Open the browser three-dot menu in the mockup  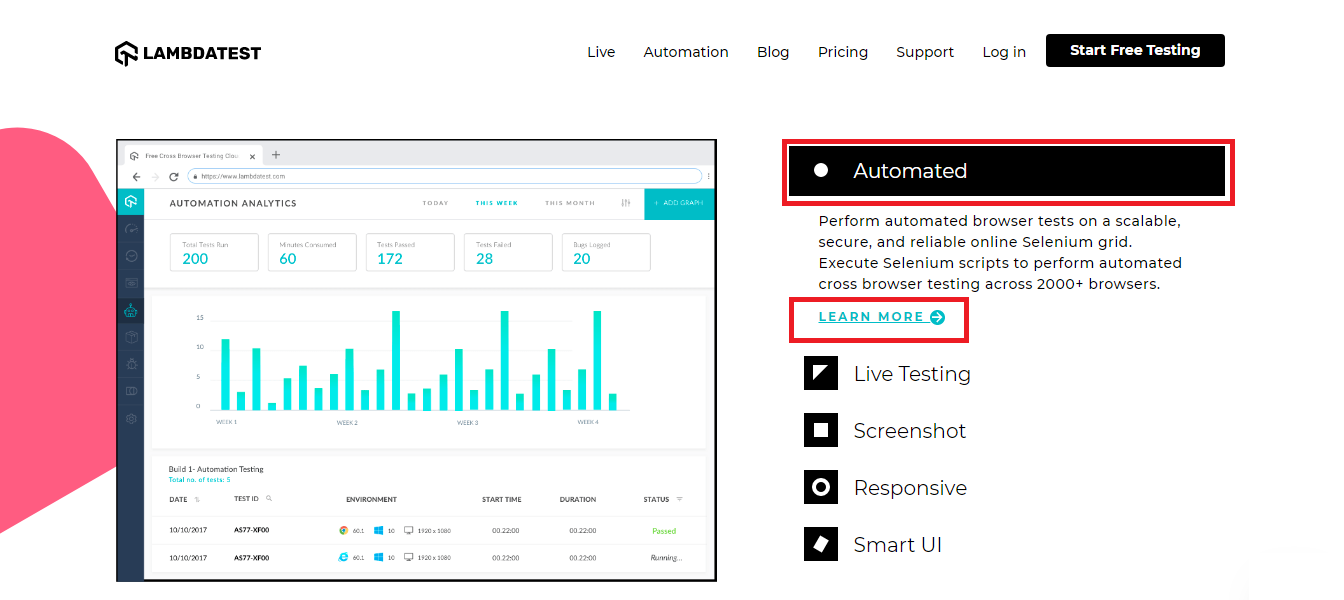[707, 175]
